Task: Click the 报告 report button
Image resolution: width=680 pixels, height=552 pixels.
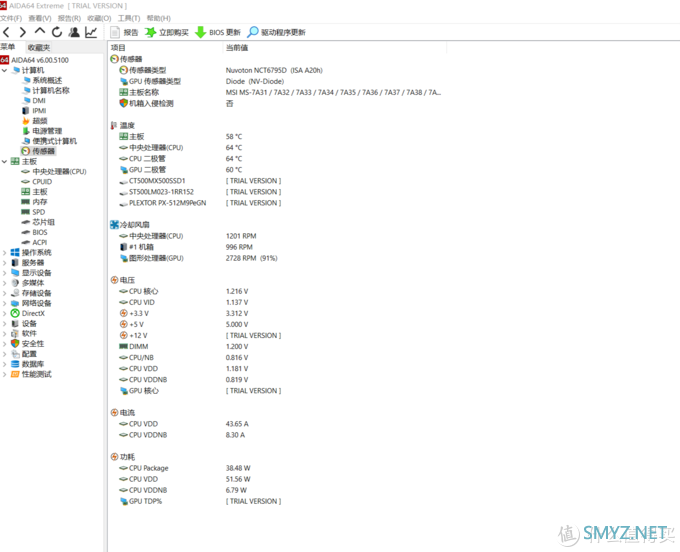Action: (x=124, y=33)
